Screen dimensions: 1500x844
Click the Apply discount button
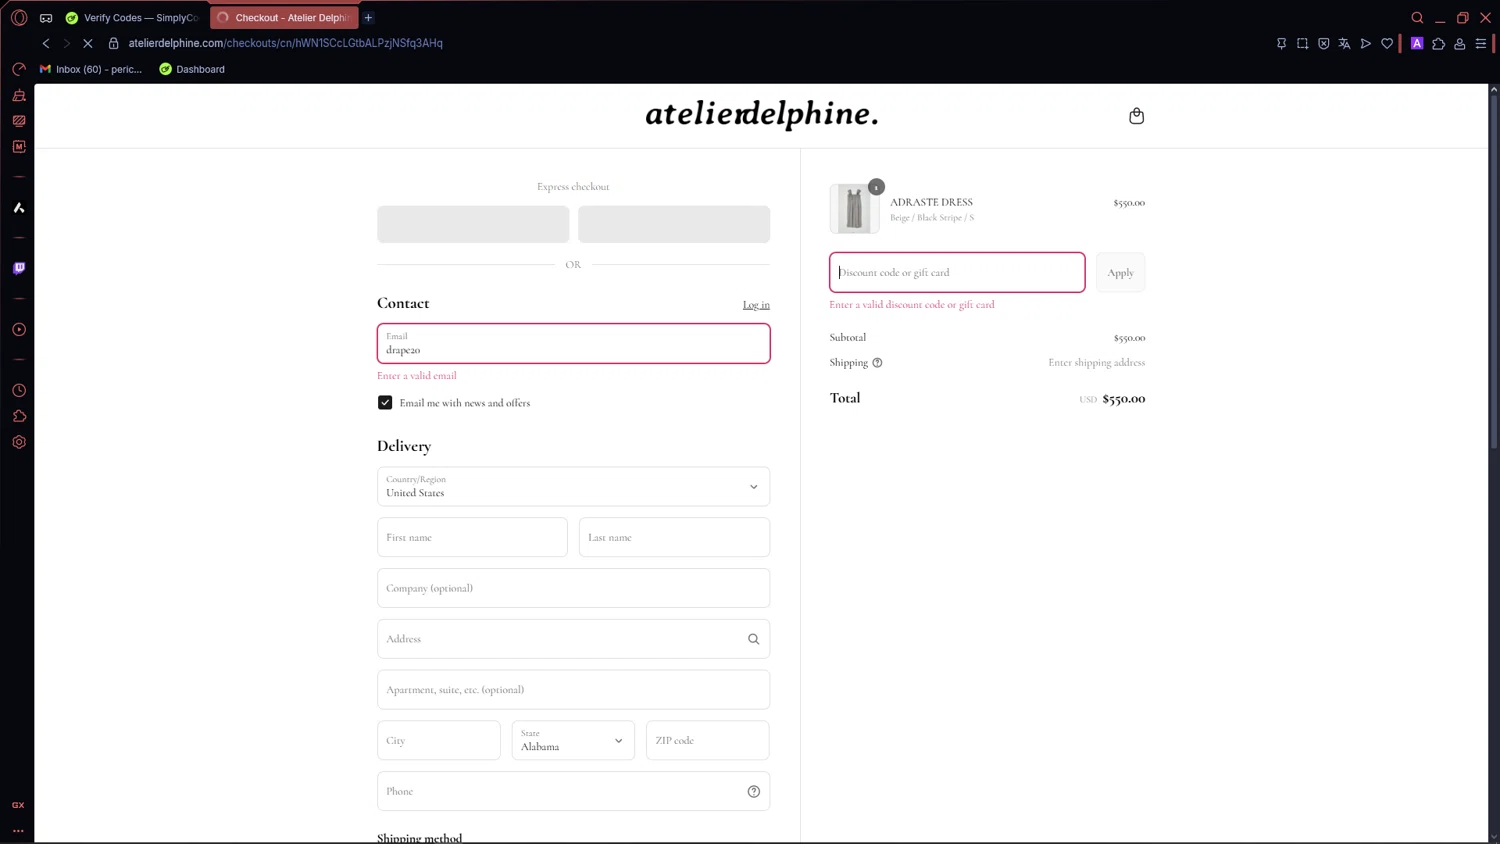1120,273
